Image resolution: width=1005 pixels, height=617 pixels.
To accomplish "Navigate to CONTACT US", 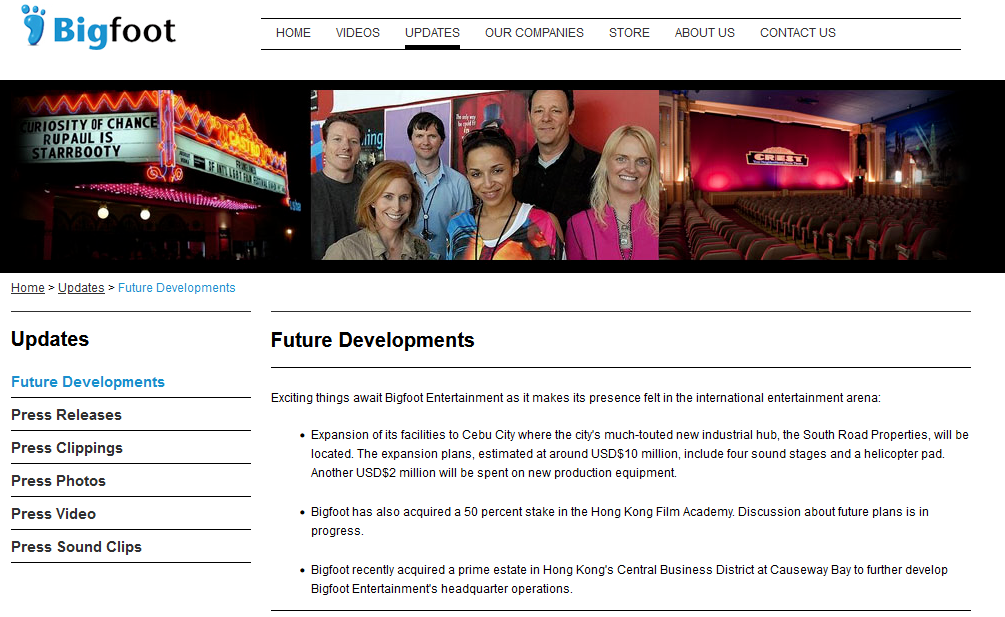I will [x=798, y=33].
